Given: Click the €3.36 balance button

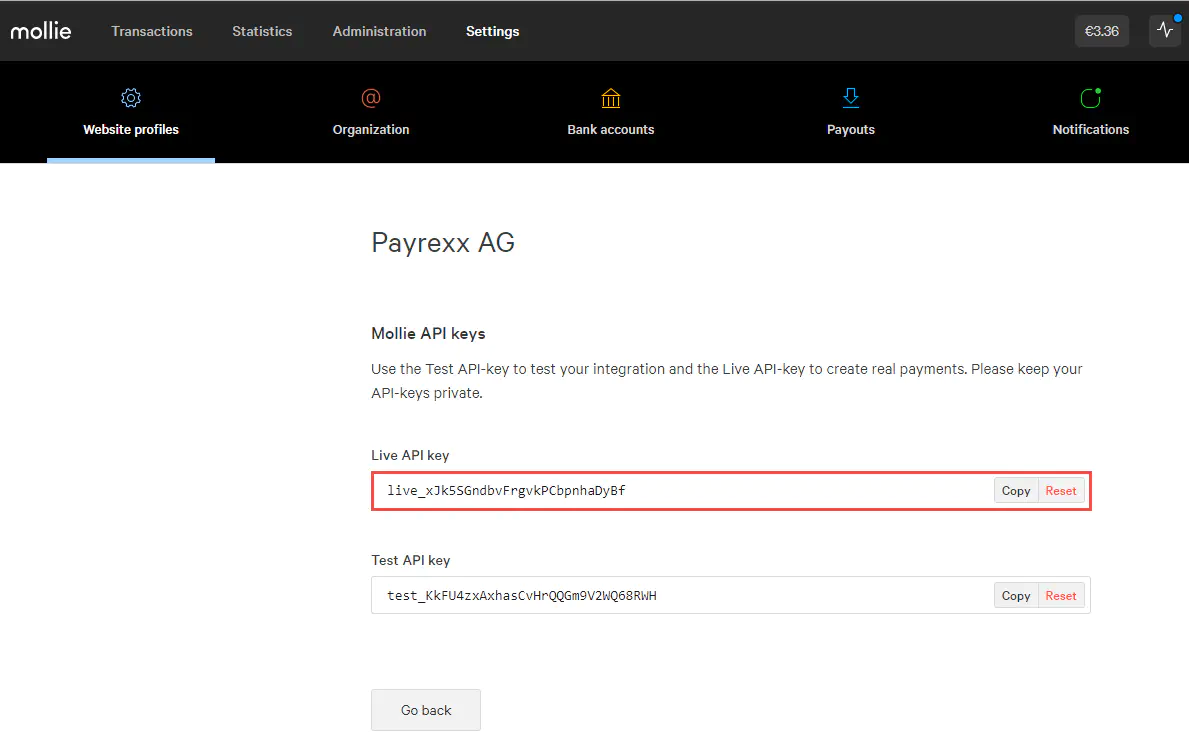Looking at the screenshot, I should [x=1101, y=31].
